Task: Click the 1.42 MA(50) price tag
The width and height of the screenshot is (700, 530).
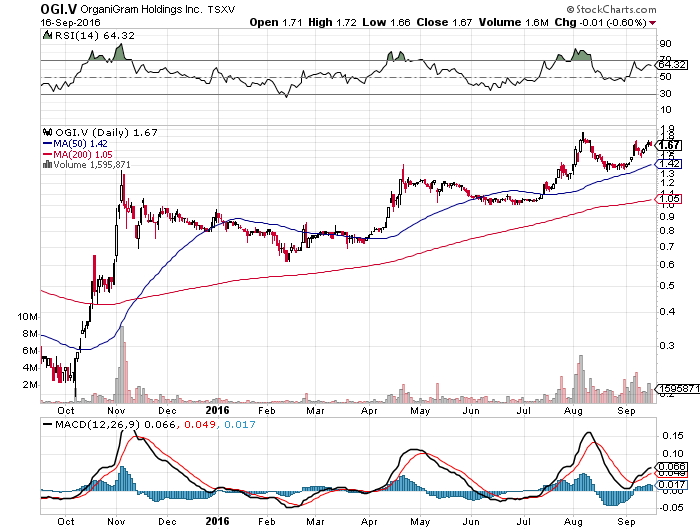Action: pos(669,163)
